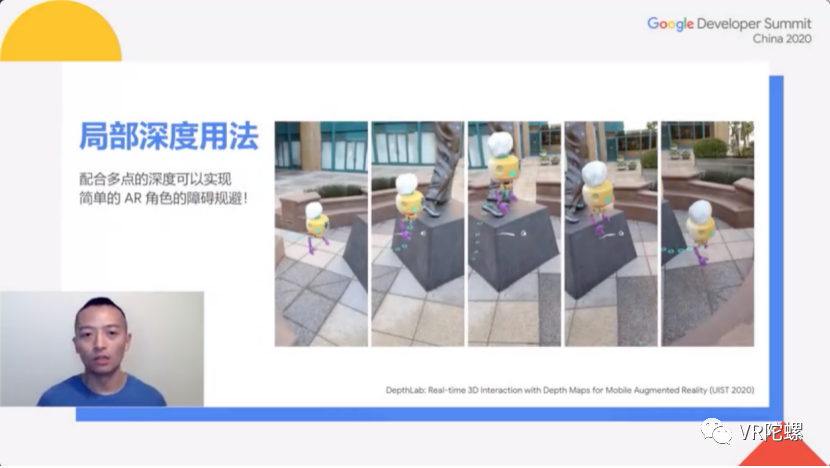
Task: Select the speaker webcam video thumbnail
Action: tap(102, 348)
